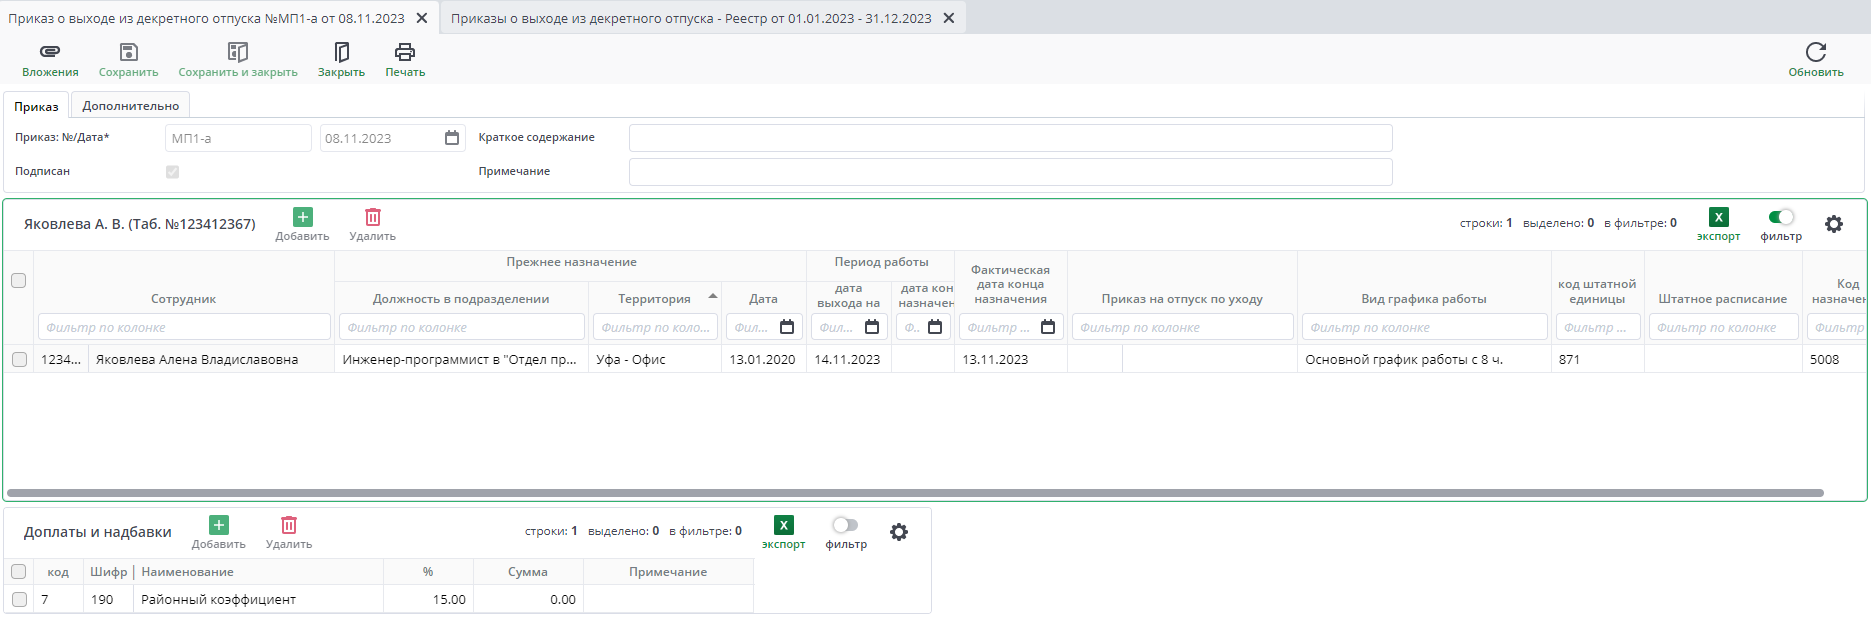The image size is (1871, 627).
Task: Open the Приказ form tab
Action: pyautogui.click(x=36, y=106)
